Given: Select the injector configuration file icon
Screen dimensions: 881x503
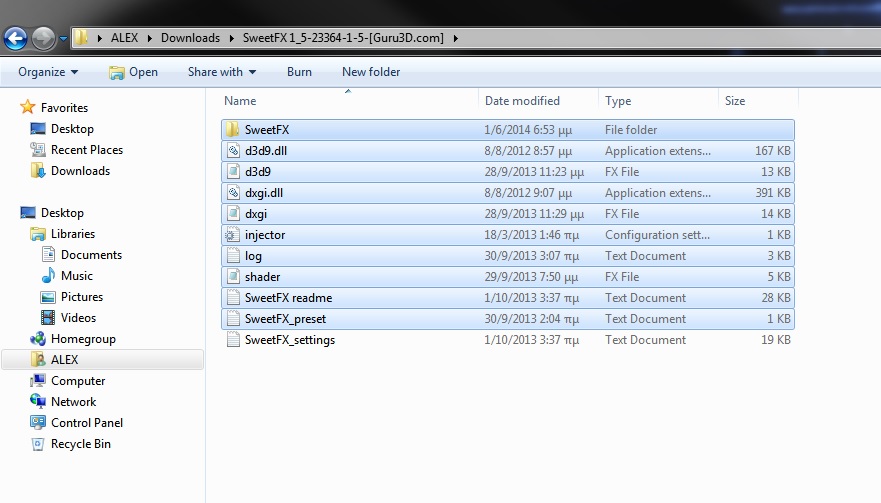Looking at the screenshot, I should tap(233, 235).
